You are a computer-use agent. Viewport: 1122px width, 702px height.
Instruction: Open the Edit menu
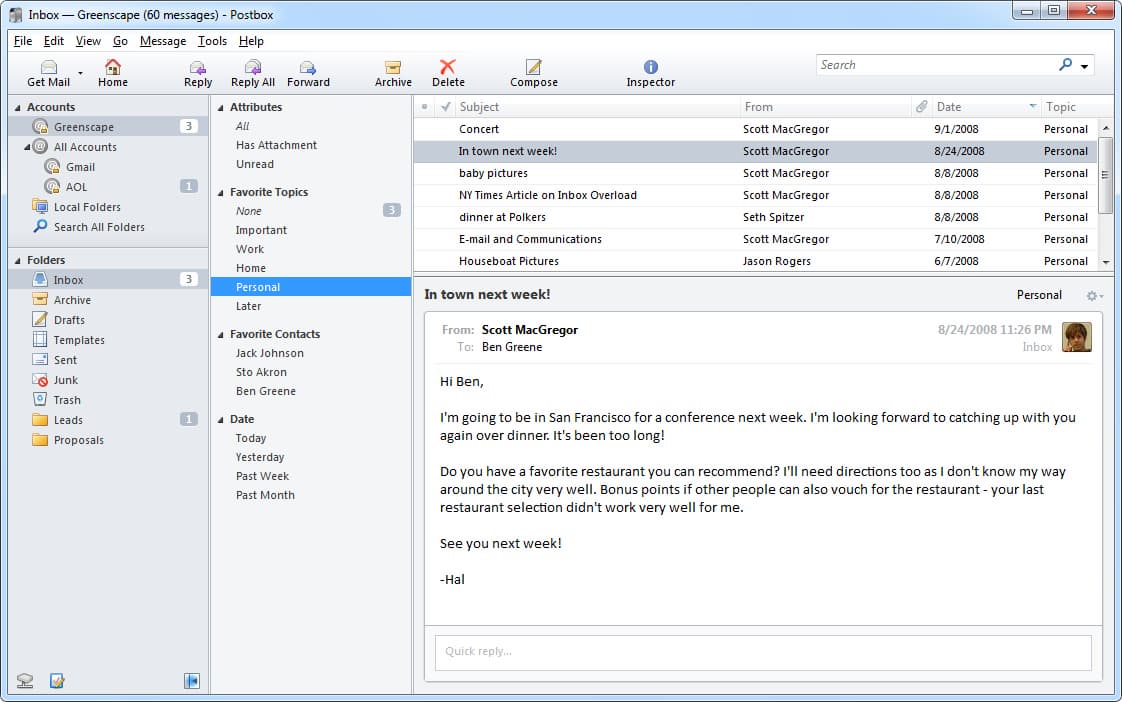point(54,41)
